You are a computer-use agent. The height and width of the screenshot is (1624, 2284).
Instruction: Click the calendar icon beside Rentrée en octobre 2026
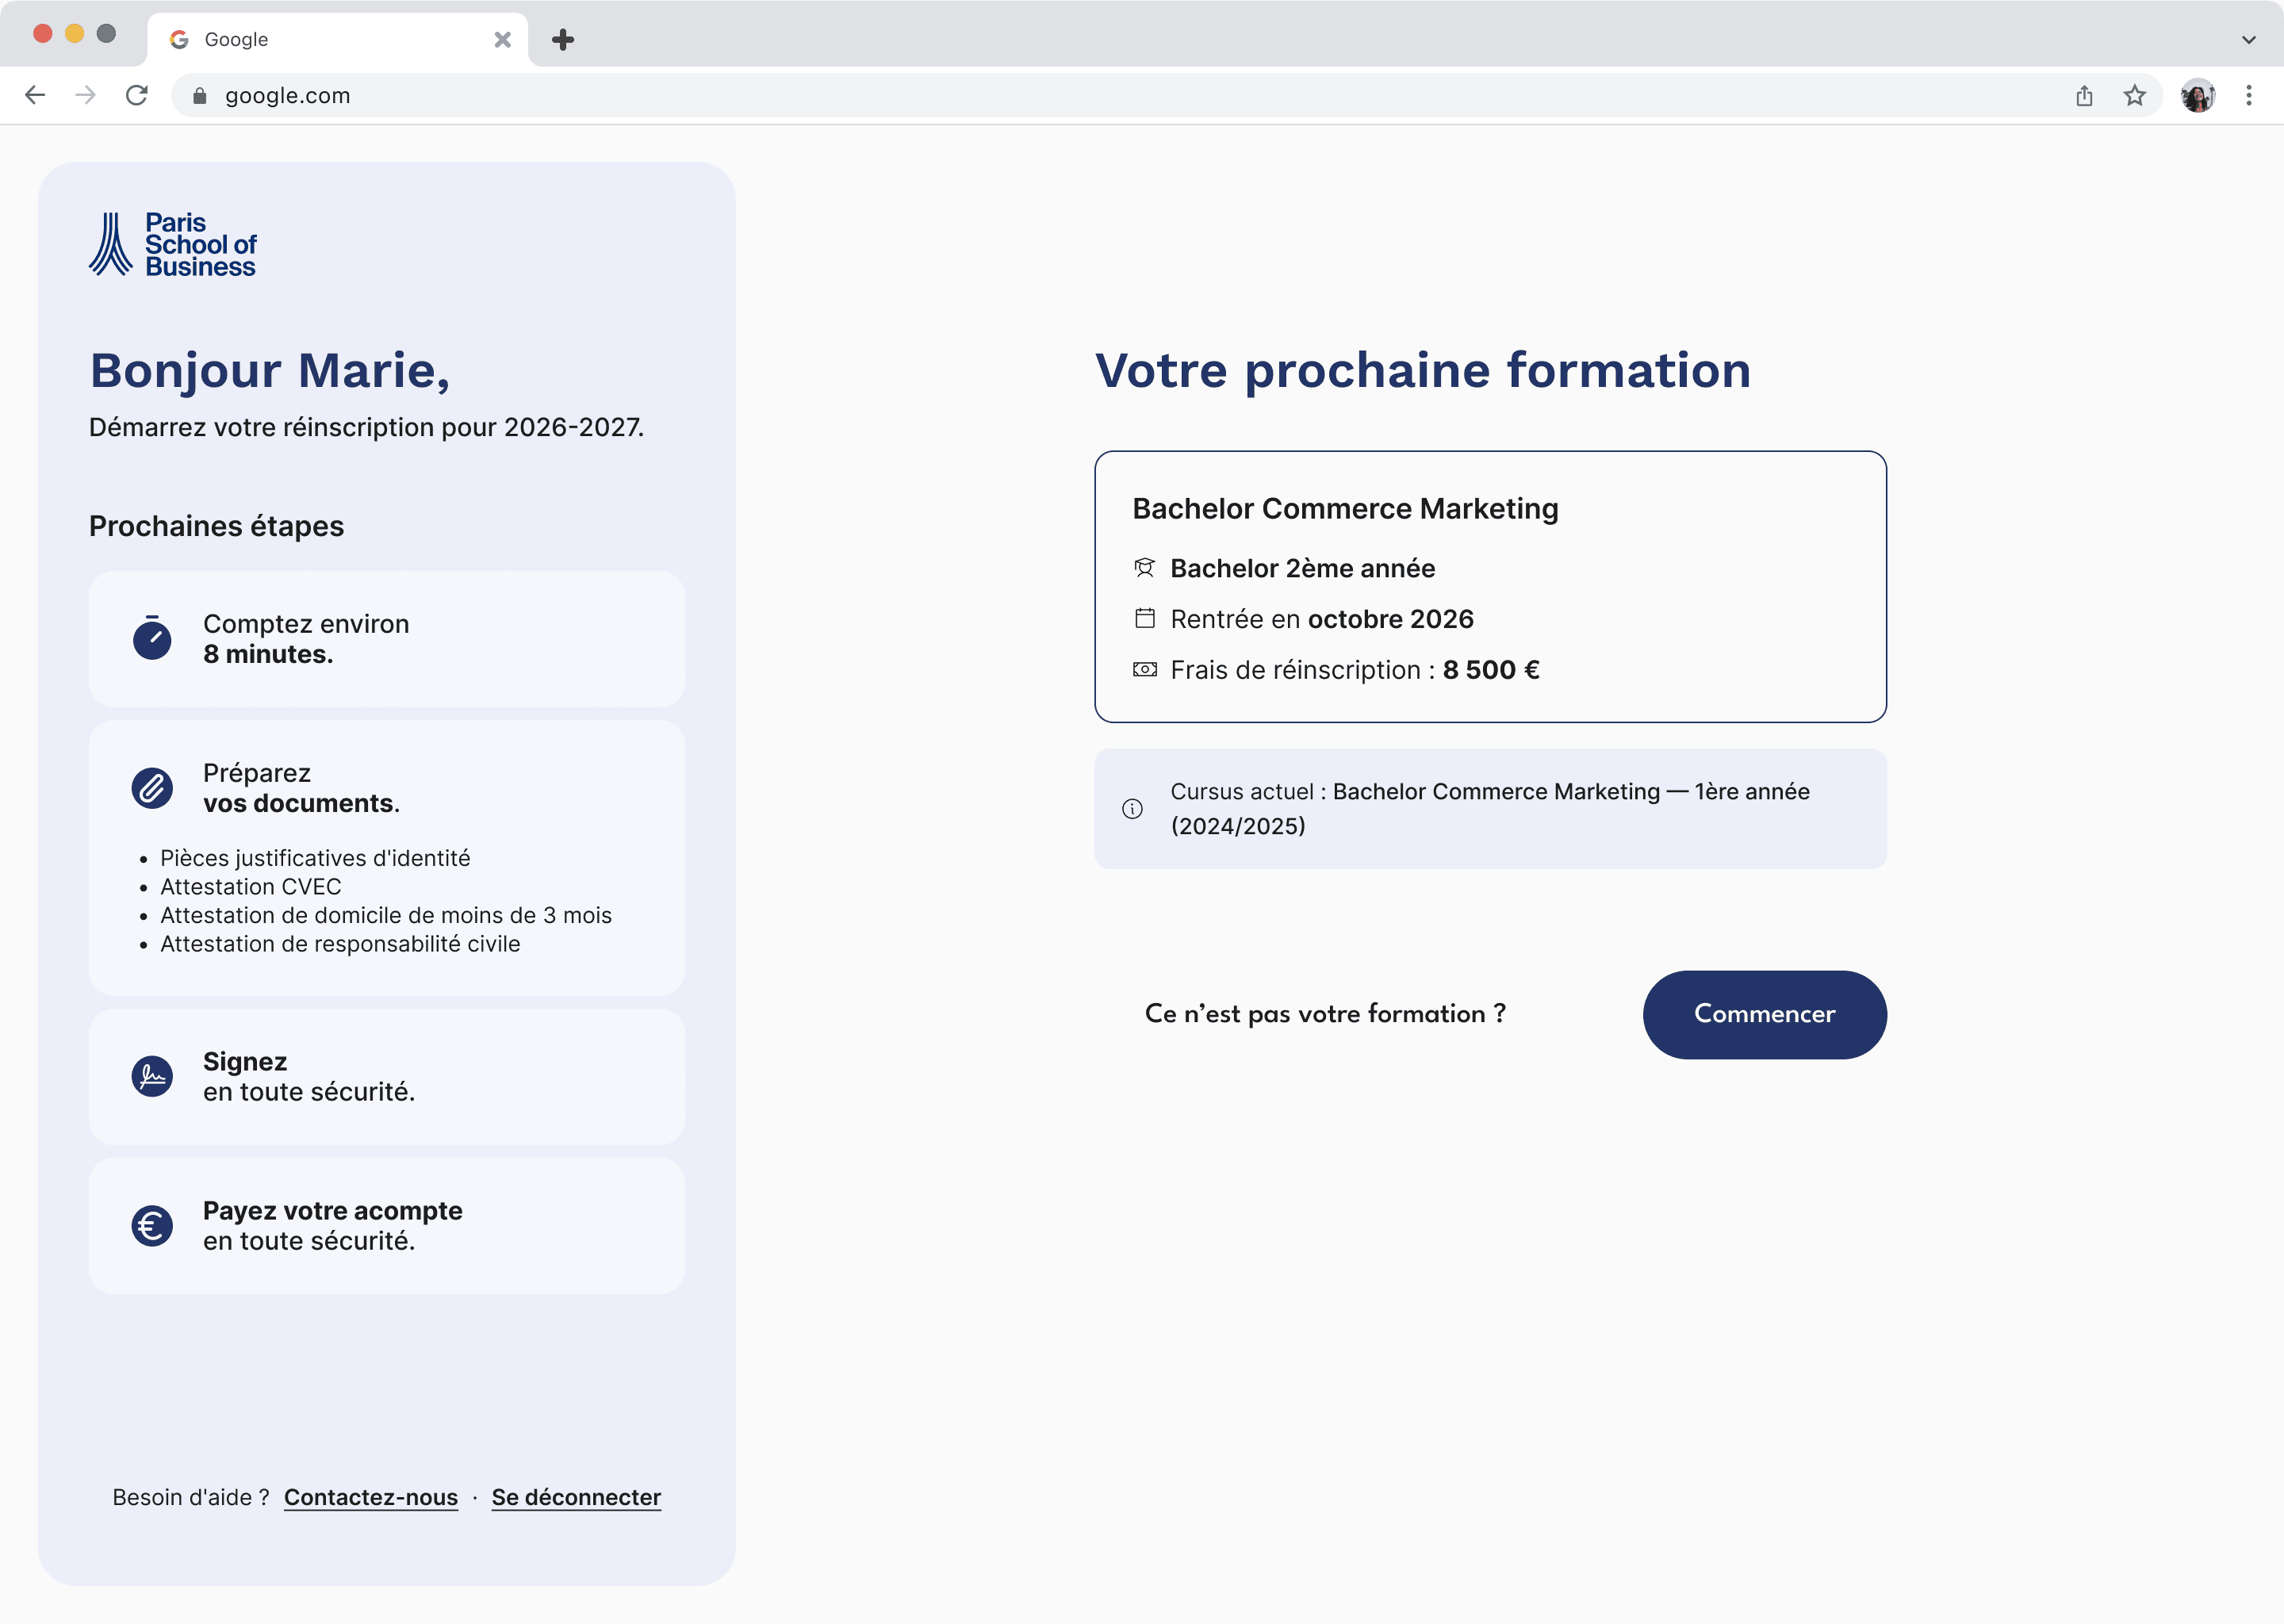click(x=1145, y=619)
